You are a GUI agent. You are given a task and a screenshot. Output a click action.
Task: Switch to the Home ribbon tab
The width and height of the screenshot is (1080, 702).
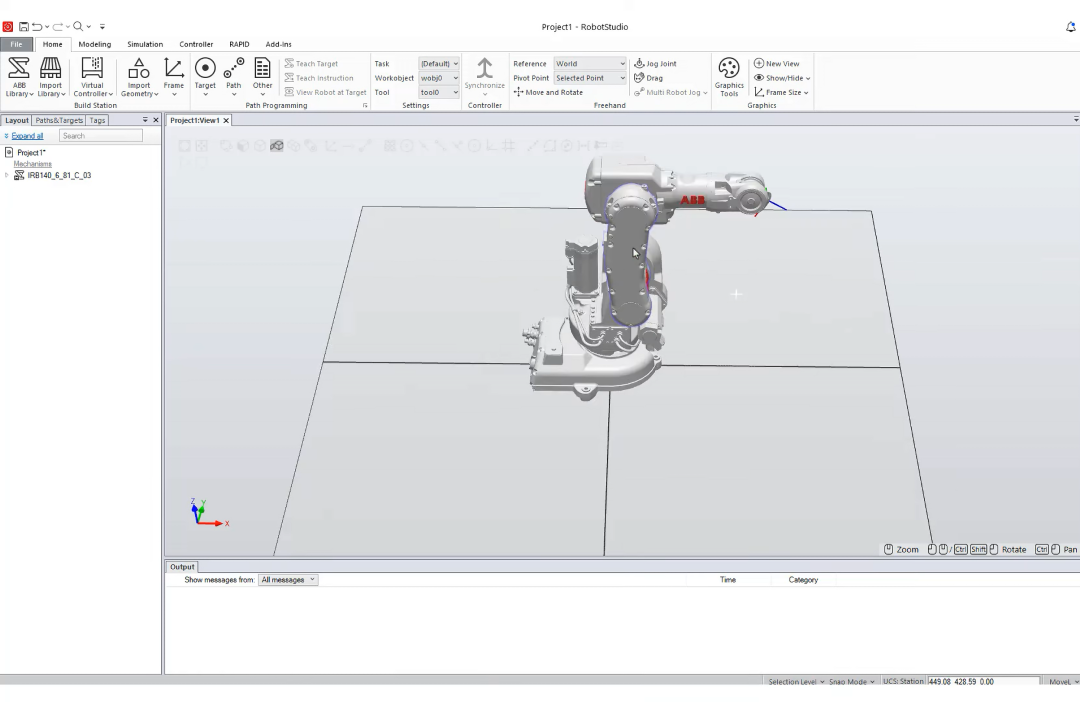(52, 44)
